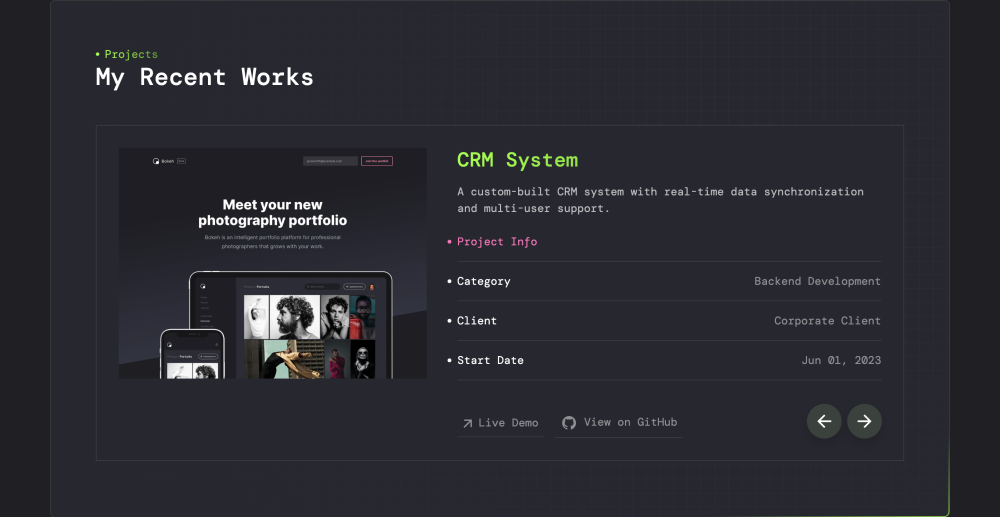
Task: Click the photography portfolio project thumbnail
Action: (272, 264)
